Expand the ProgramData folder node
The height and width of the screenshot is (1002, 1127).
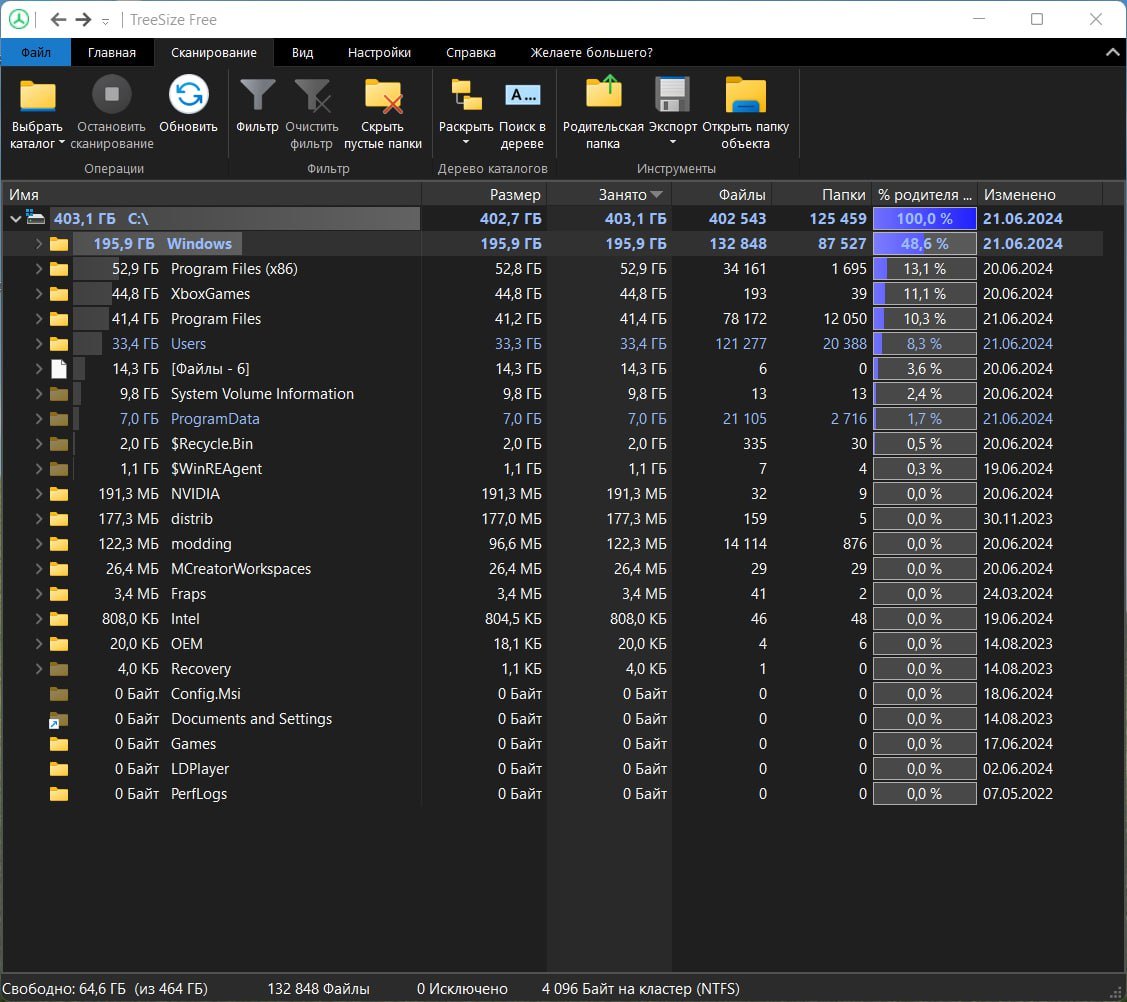(x=39, y=419)
